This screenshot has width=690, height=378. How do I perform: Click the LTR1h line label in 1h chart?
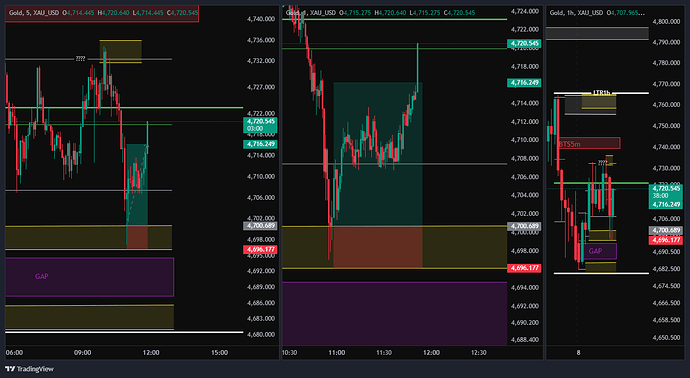[602, 92]
